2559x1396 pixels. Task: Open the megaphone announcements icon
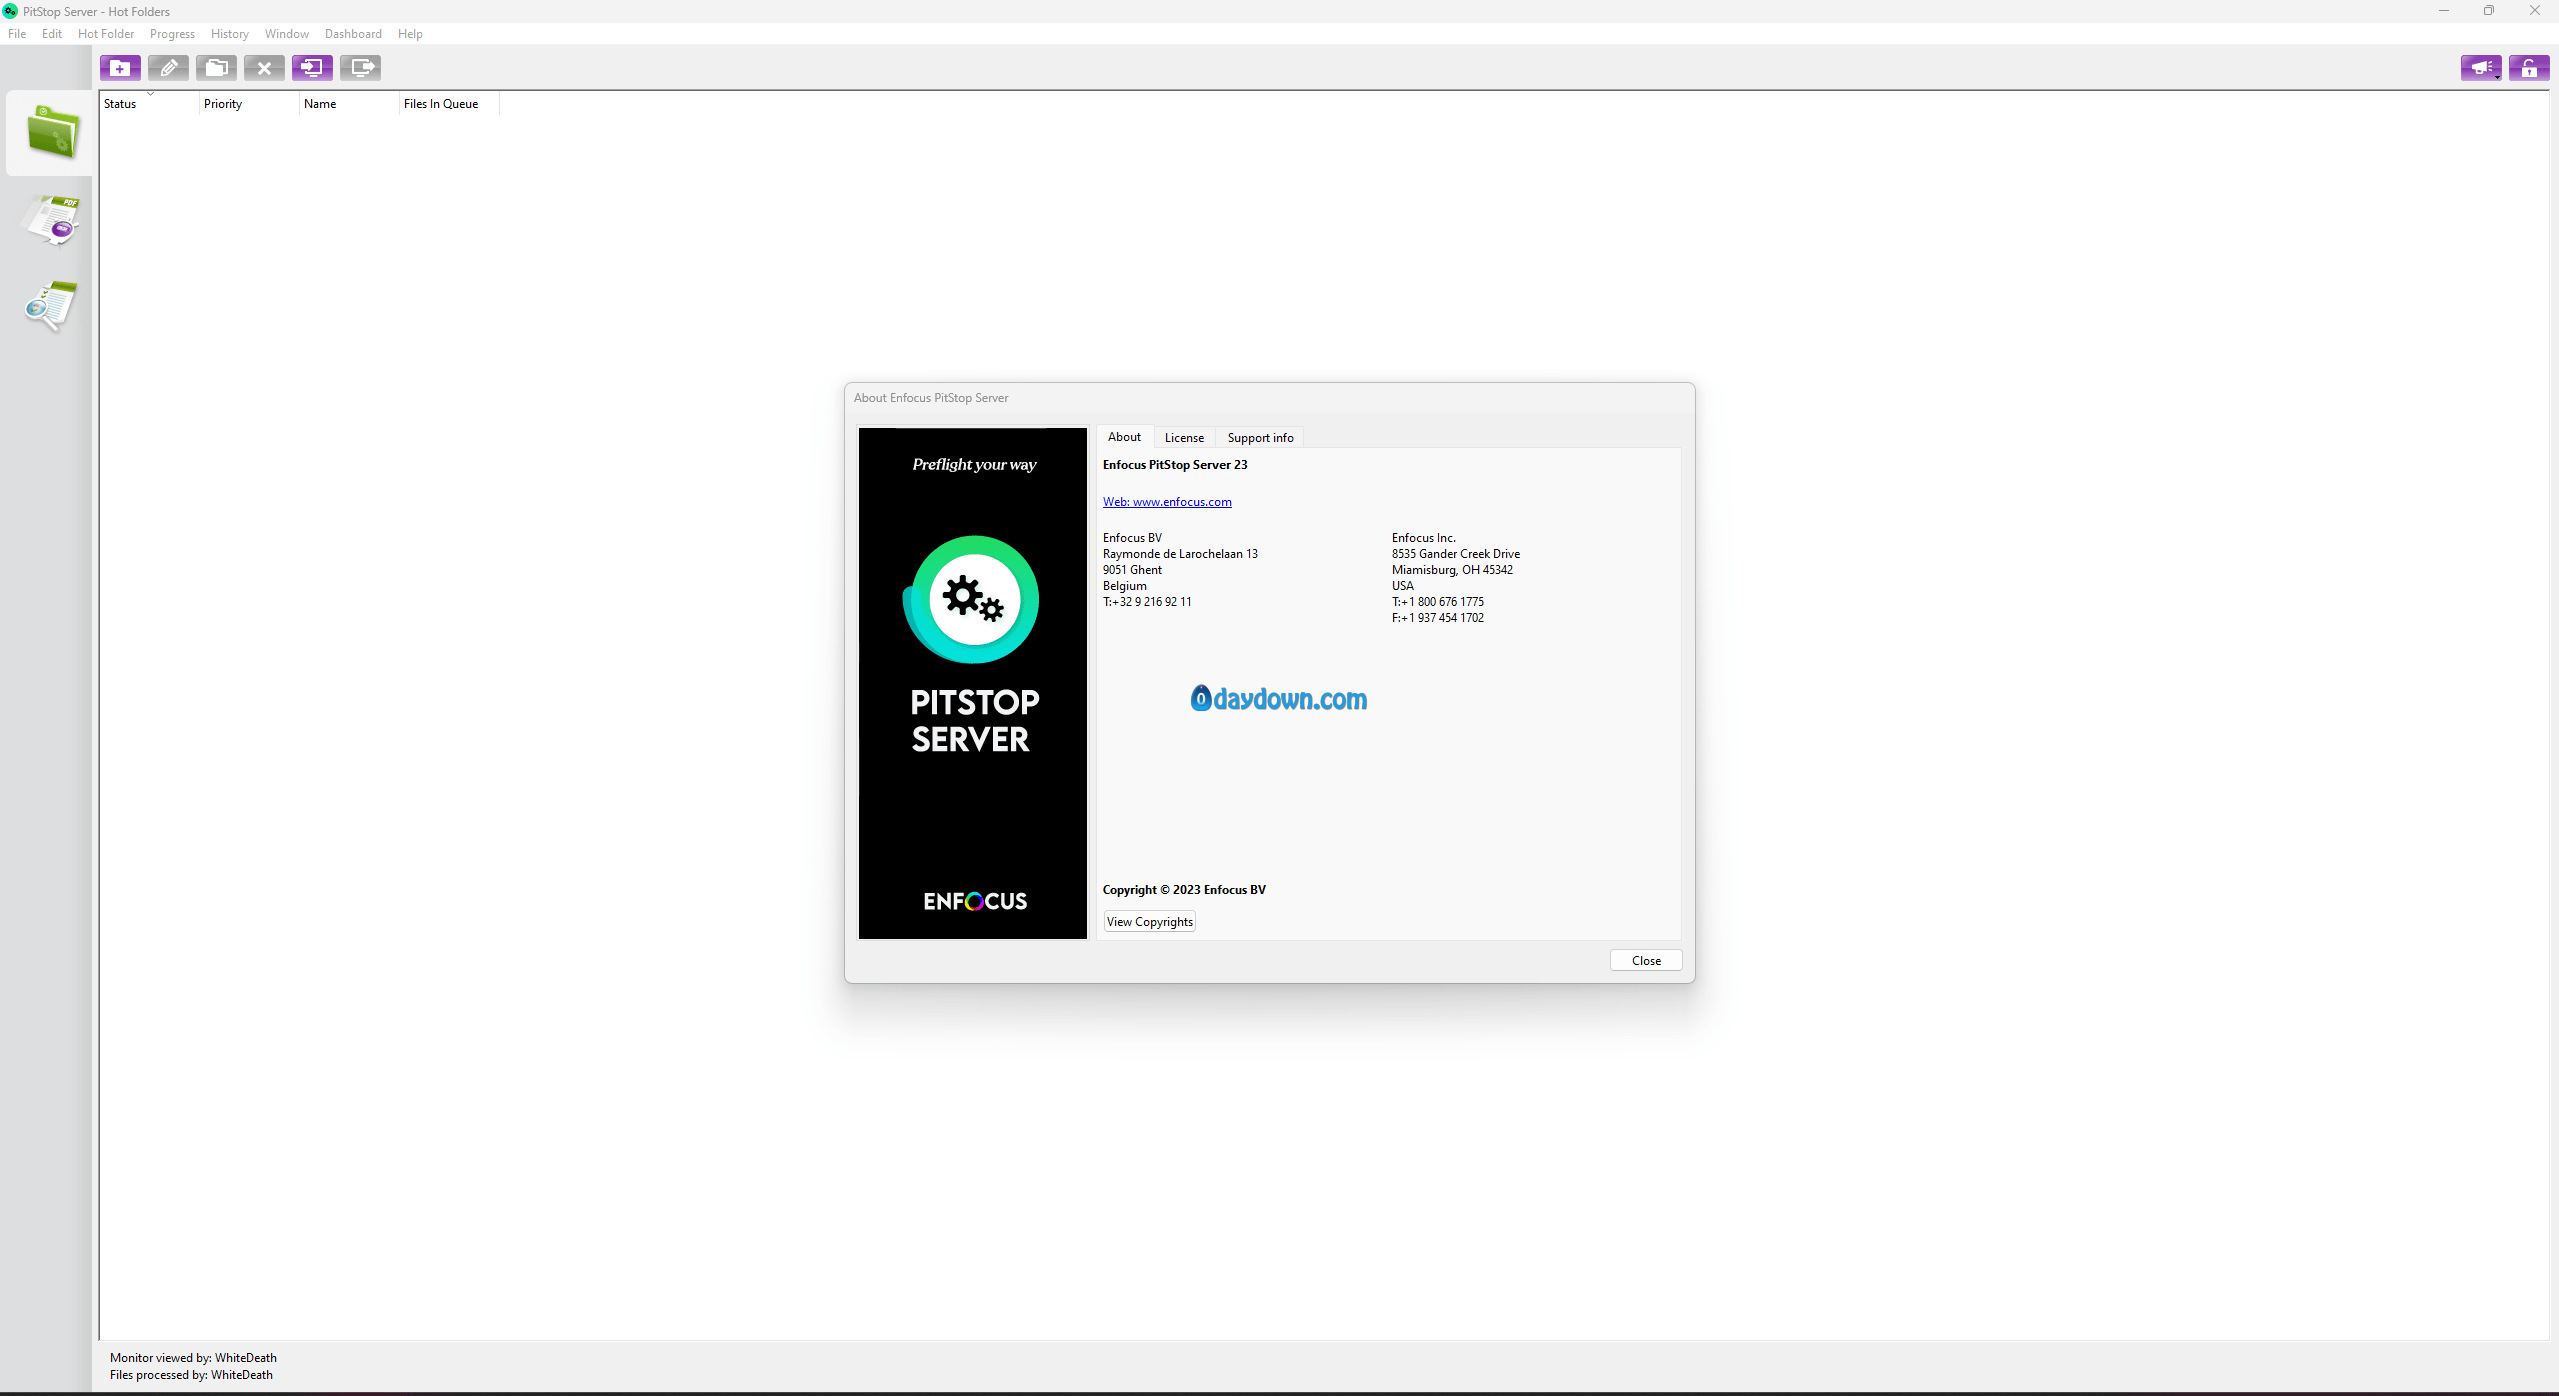click(x=2481, y=68)
